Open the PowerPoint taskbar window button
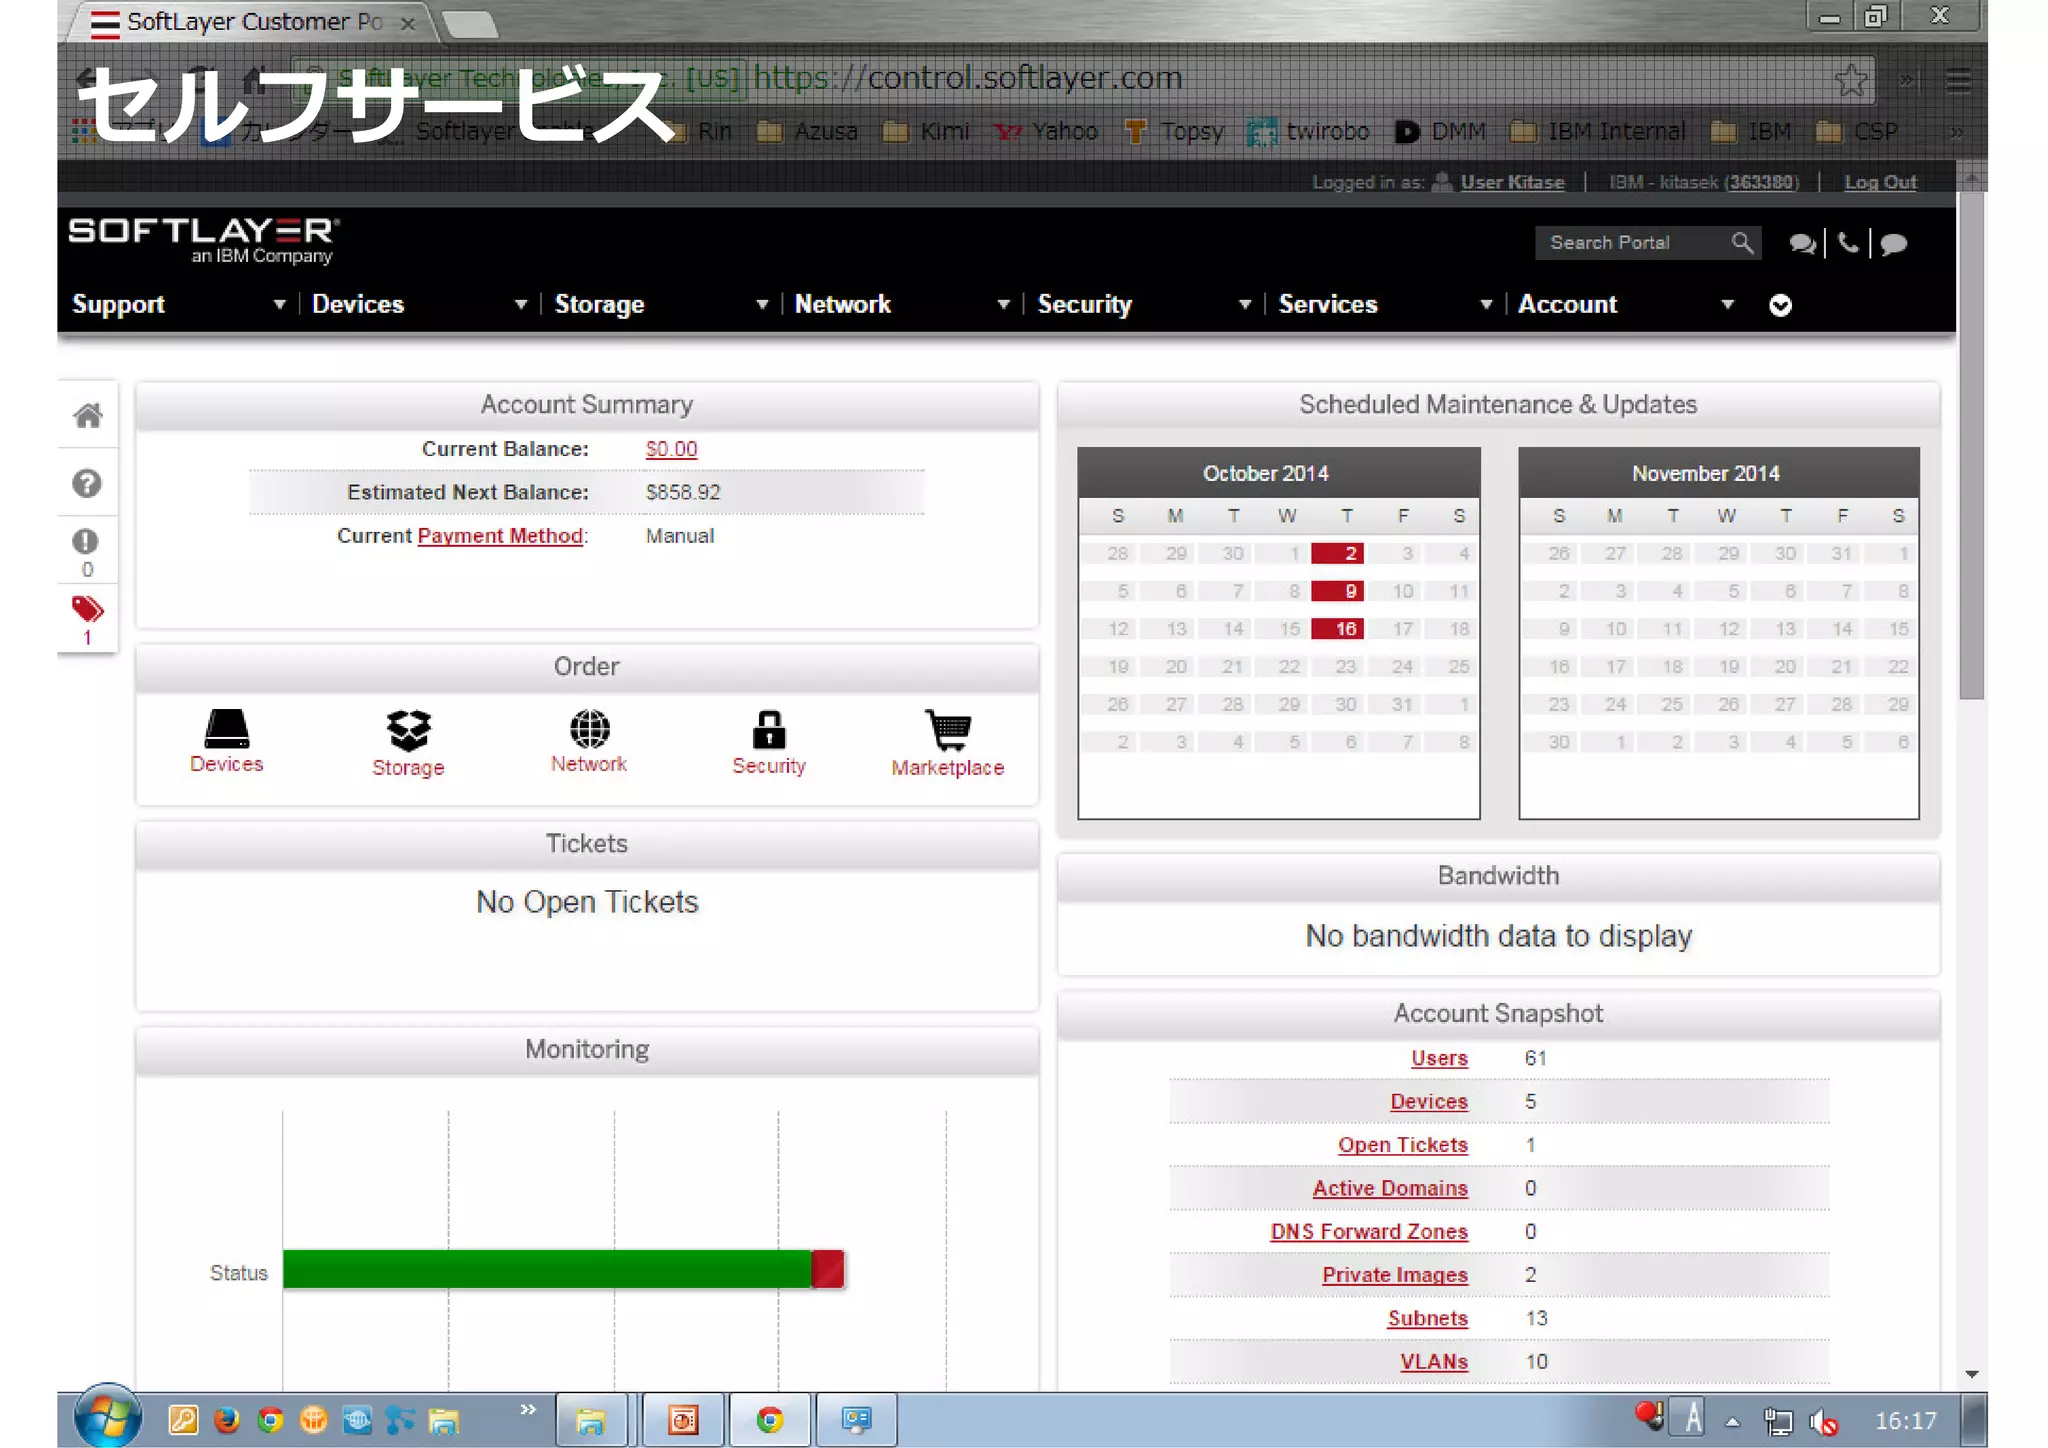The width and height of the screenshot is (2048, 1448). click(x=683, y=1420)
